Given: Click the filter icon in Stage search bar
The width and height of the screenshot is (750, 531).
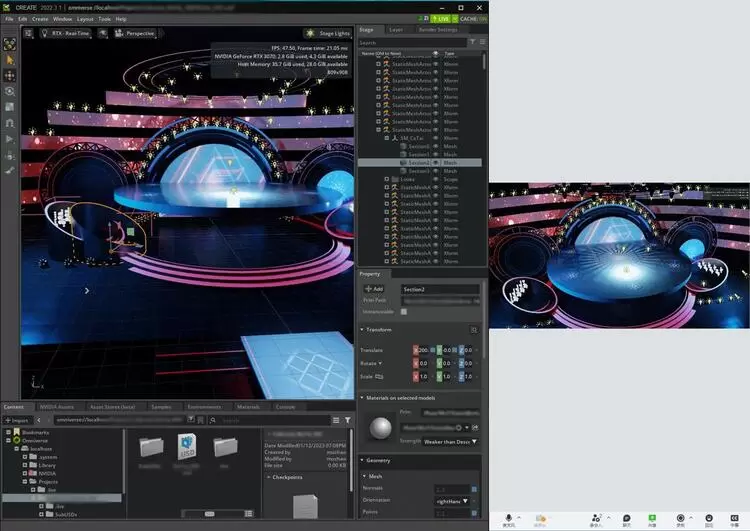Looking at the screenshot, I should pyautogui.click(x=473, y=42).
